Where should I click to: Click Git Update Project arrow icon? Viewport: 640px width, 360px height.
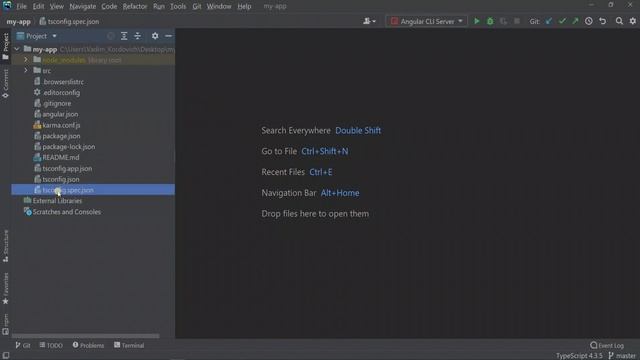[x=549, y=21]
